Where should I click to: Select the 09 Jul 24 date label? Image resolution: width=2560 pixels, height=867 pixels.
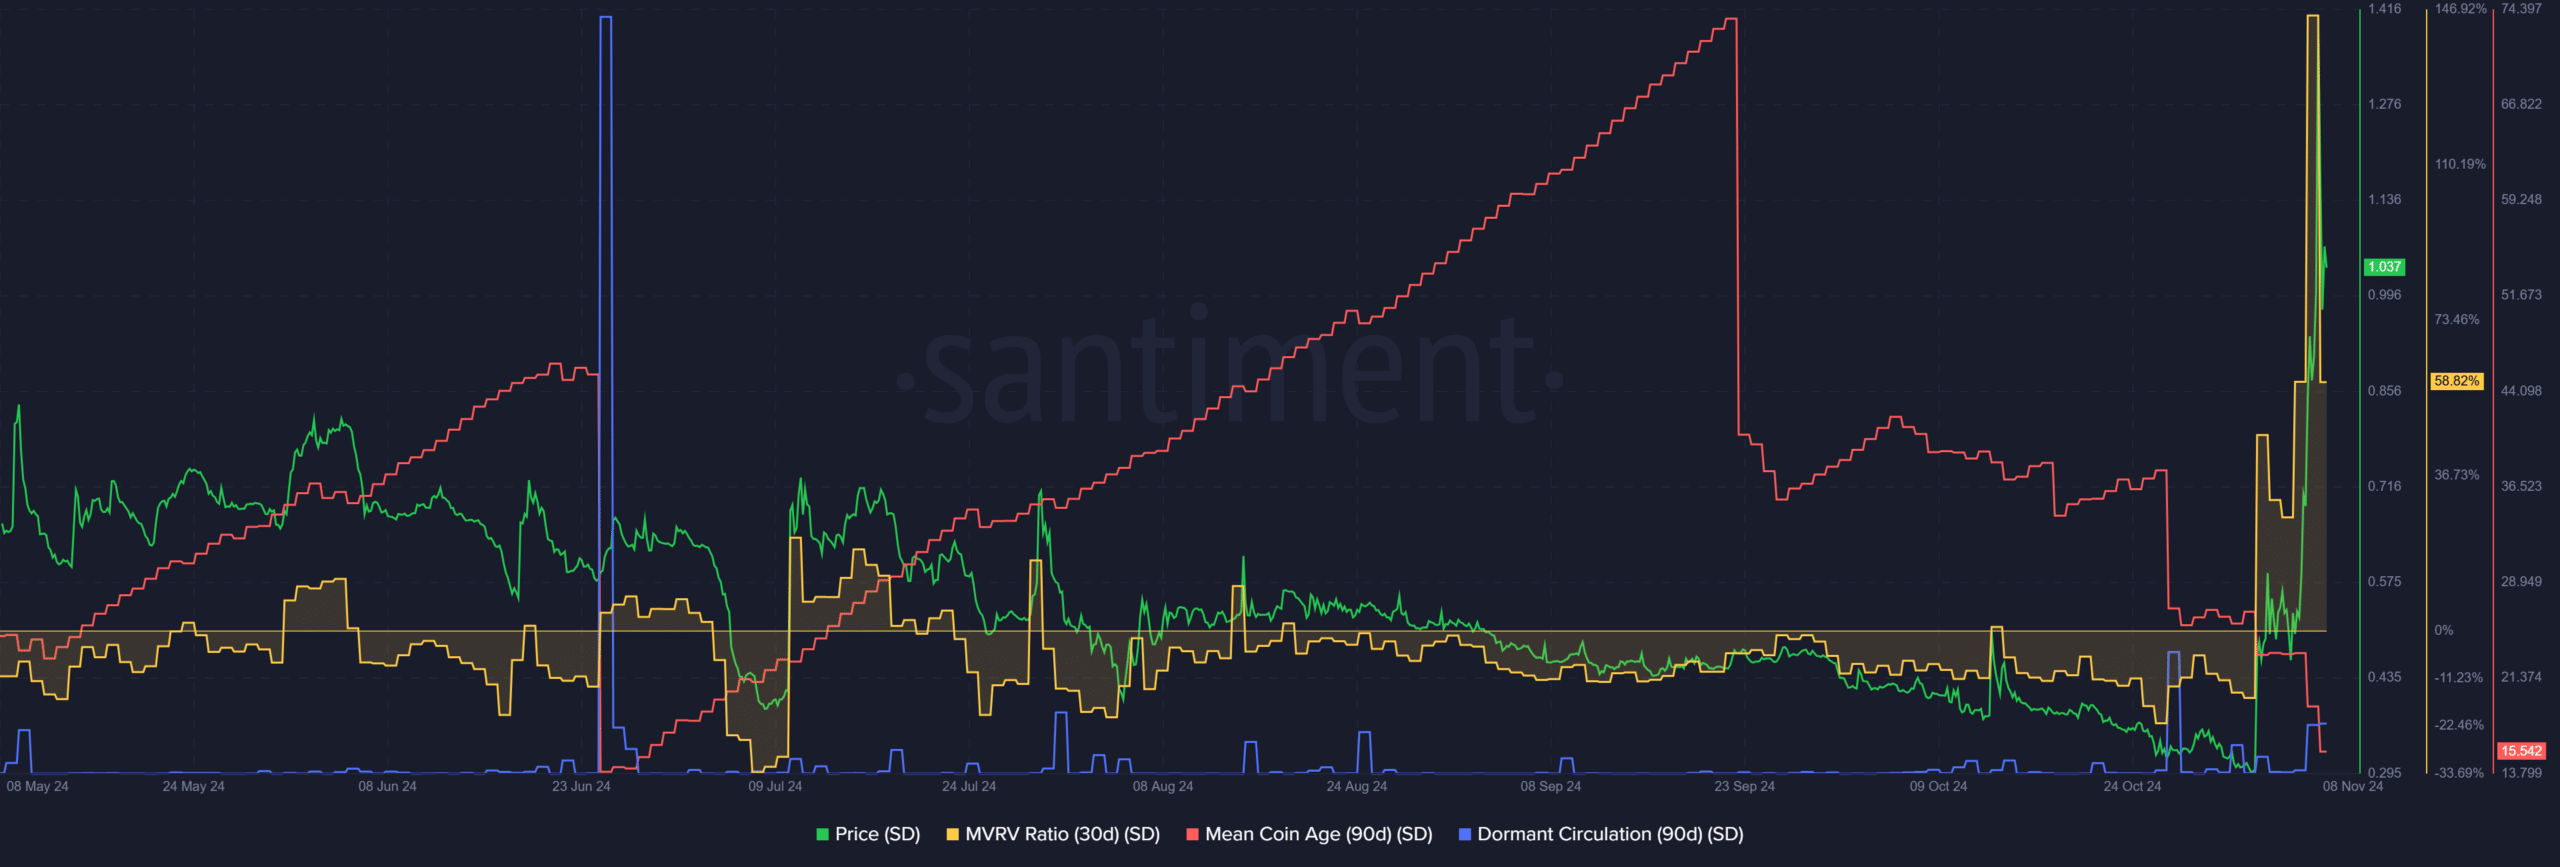(x=775, y=787)
